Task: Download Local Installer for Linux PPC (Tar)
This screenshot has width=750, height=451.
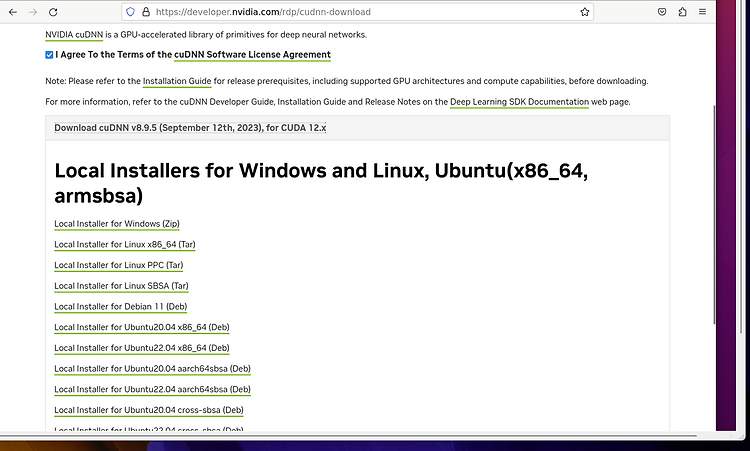Action: pyautogui.click(x=119, y=265)
